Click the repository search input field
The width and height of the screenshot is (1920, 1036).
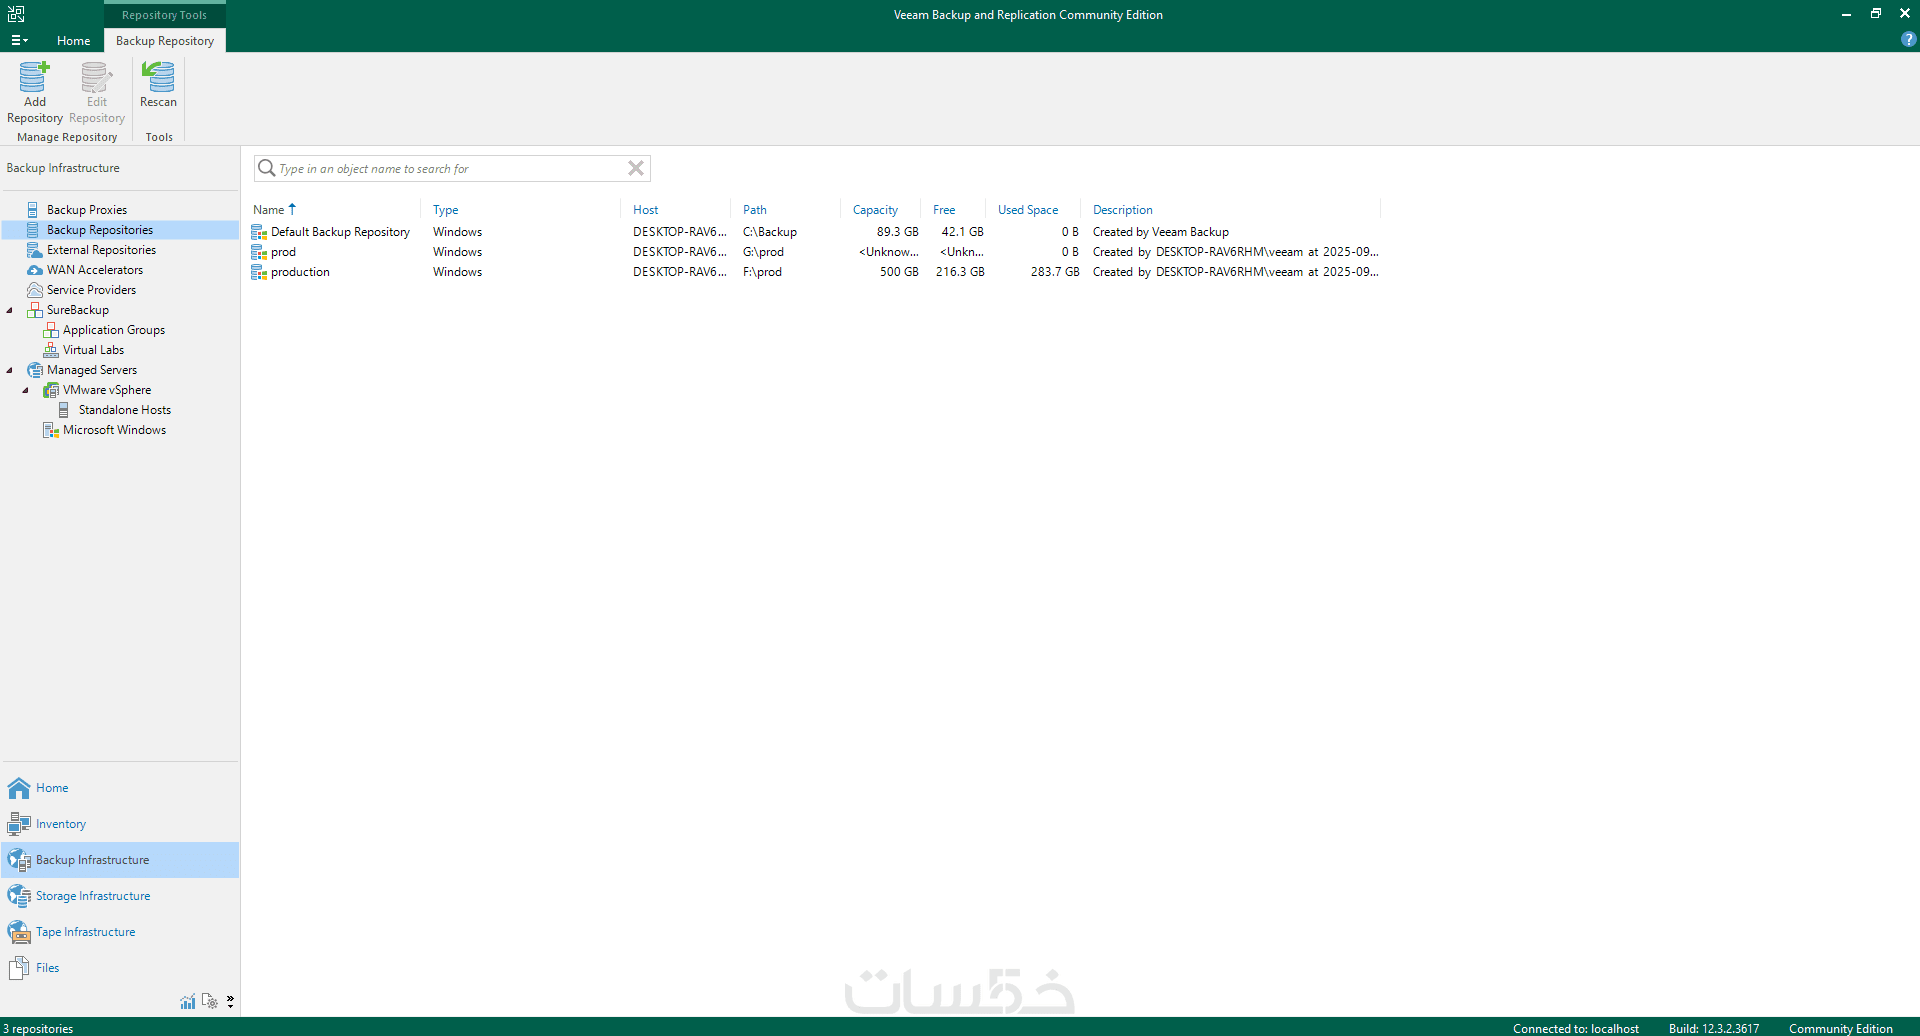[452, 168]
